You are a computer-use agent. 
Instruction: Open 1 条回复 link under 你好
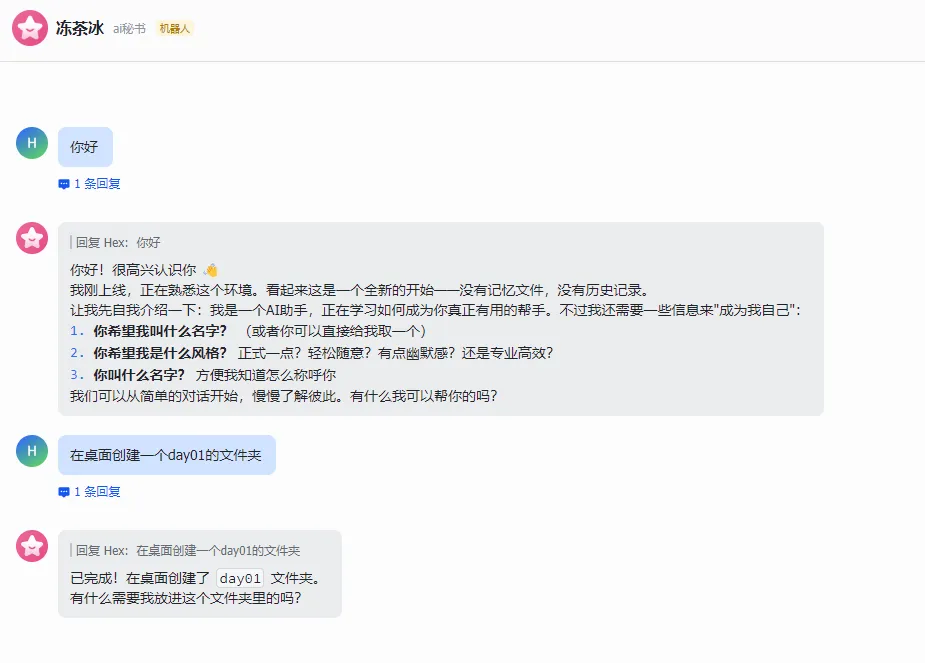(x=97, y=184)
